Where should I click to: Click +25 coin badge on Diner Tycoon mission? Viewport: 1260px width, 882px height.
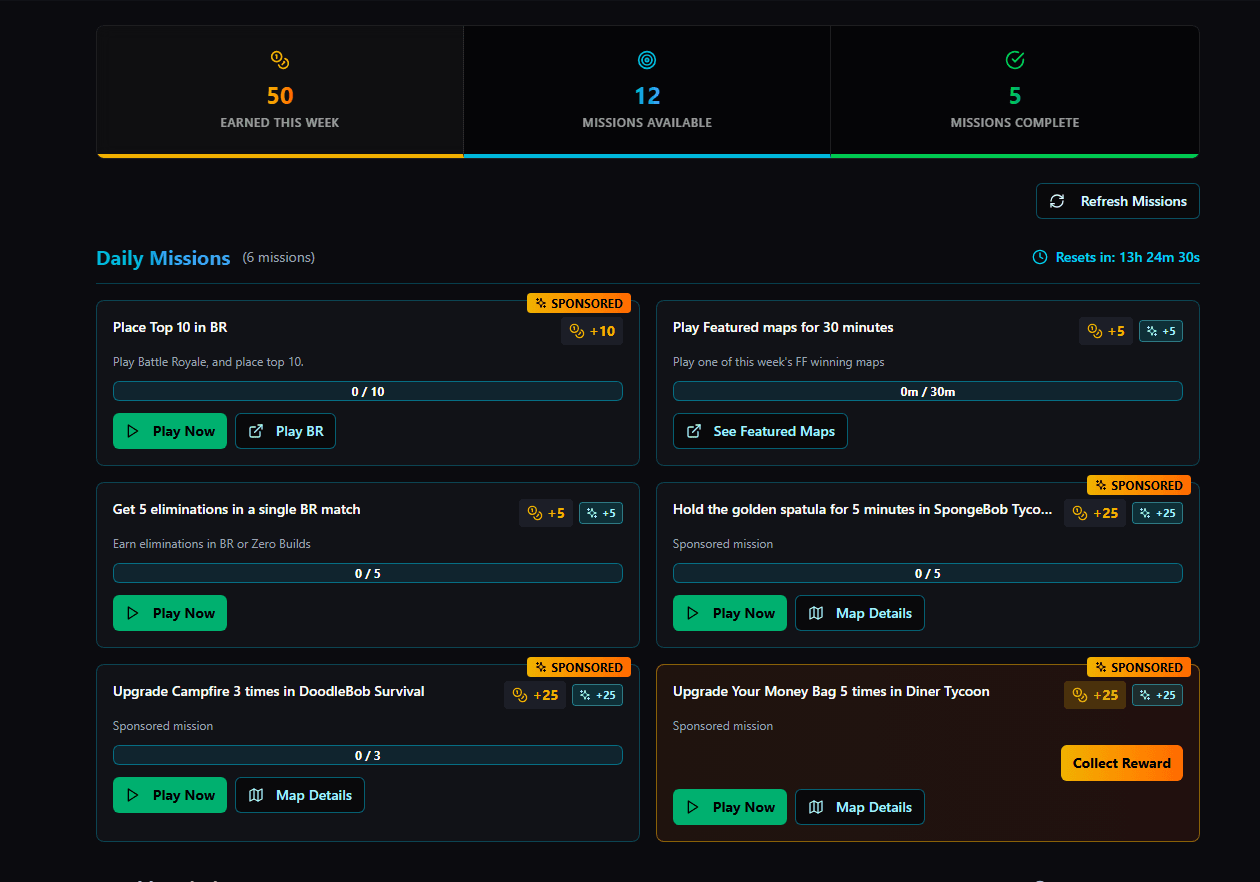[x=1095, y=695]
